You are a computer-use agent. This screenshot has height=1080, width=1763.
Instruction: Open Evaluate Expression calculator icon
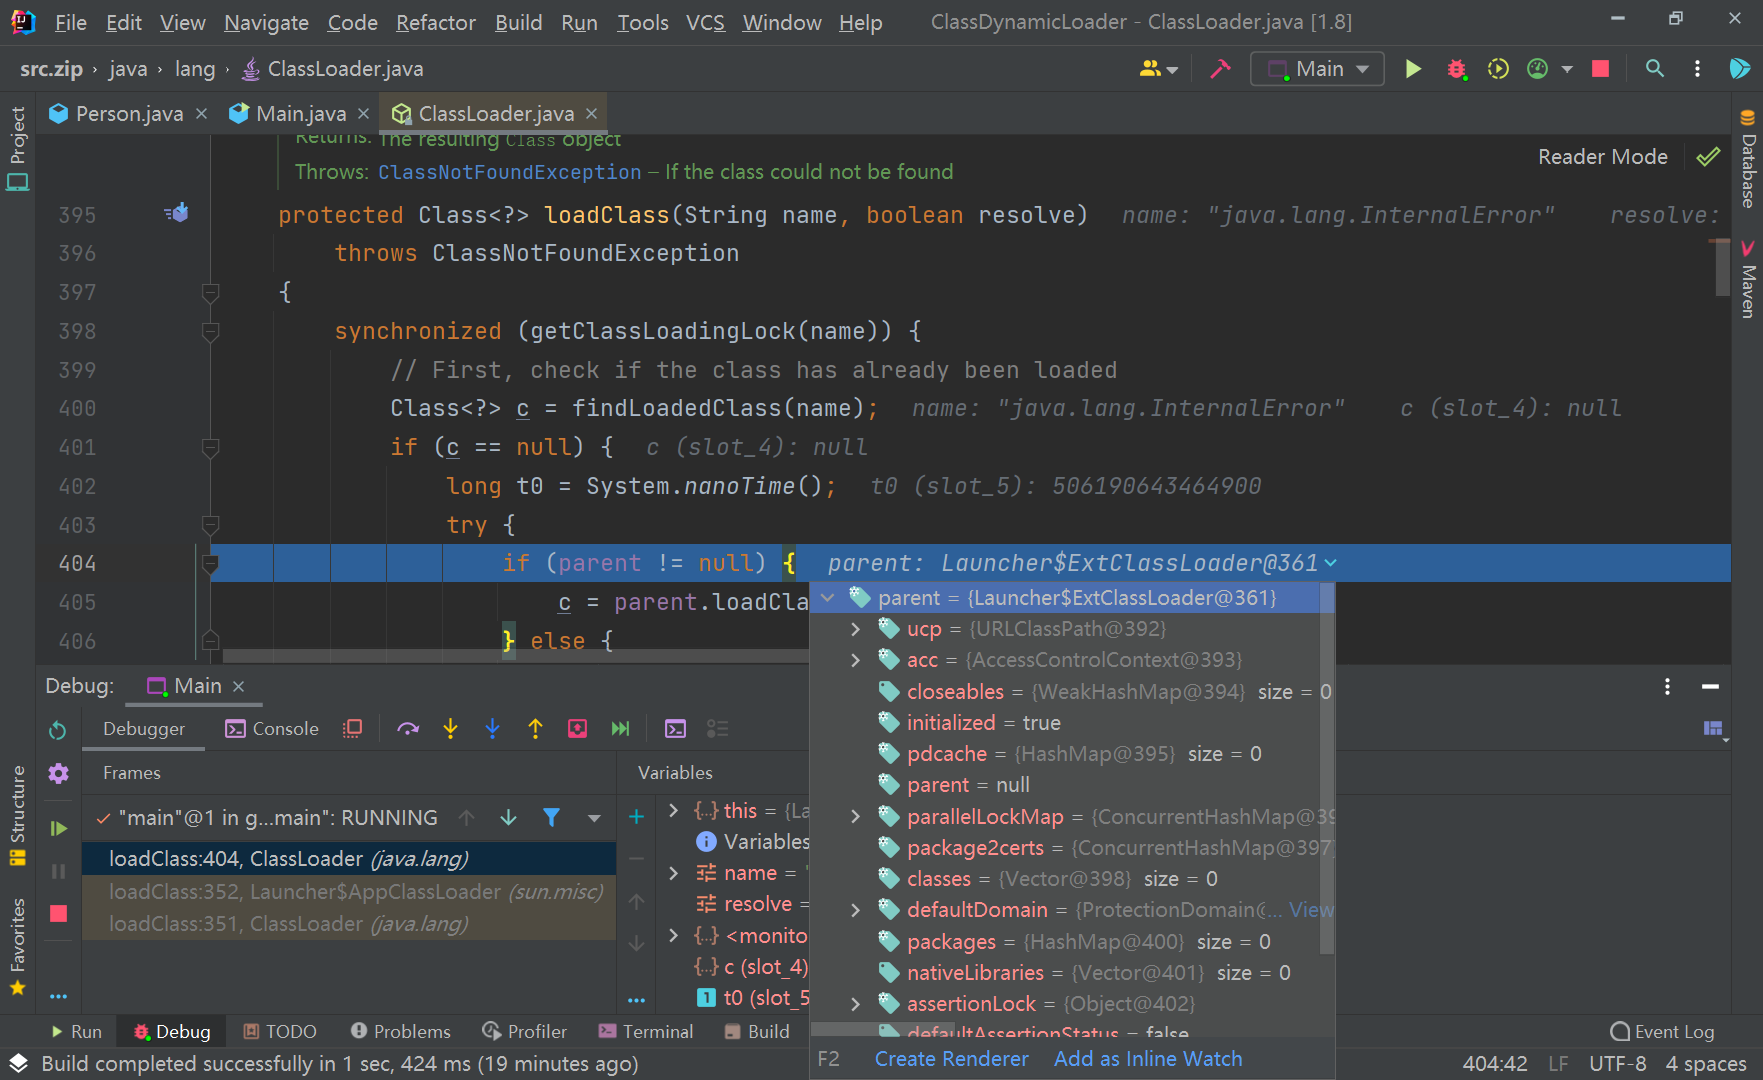coord(675,729)
